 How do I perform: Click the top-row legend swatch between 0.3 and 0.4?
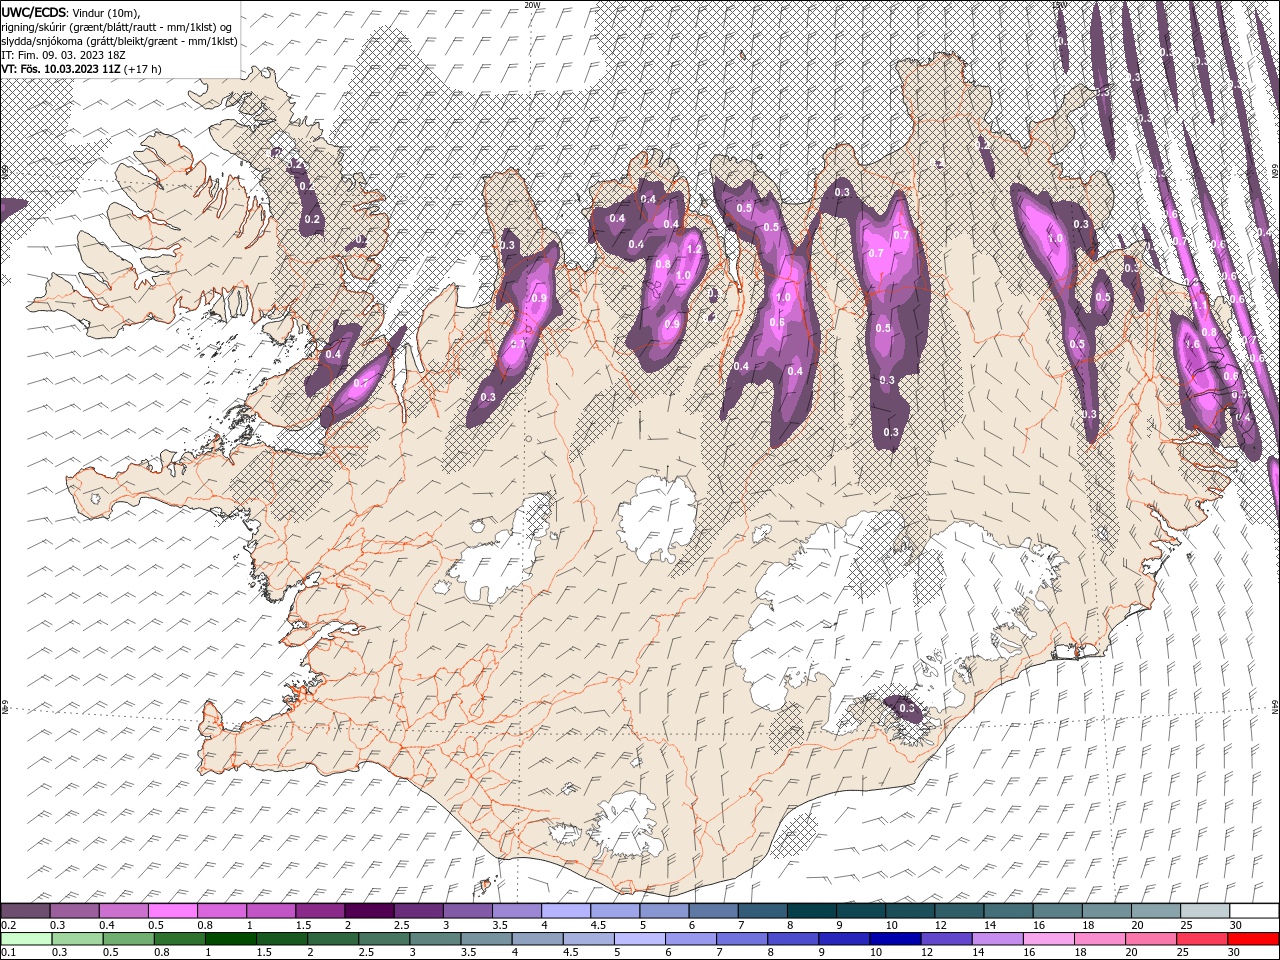[75, 911]
